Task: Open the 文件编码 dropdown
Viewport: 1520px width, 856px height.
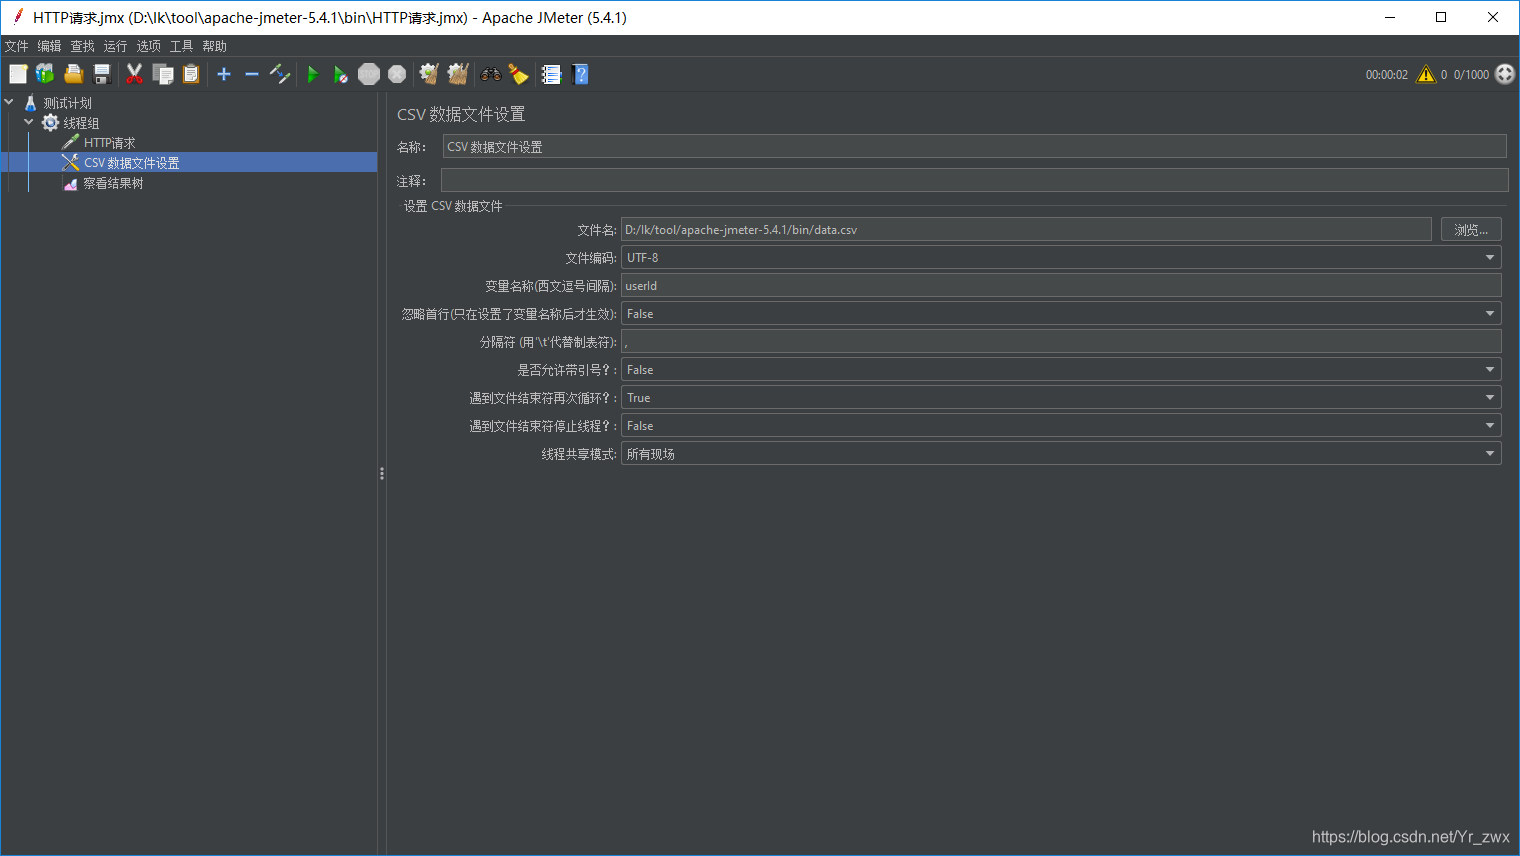Action: tap(1489, 257)
